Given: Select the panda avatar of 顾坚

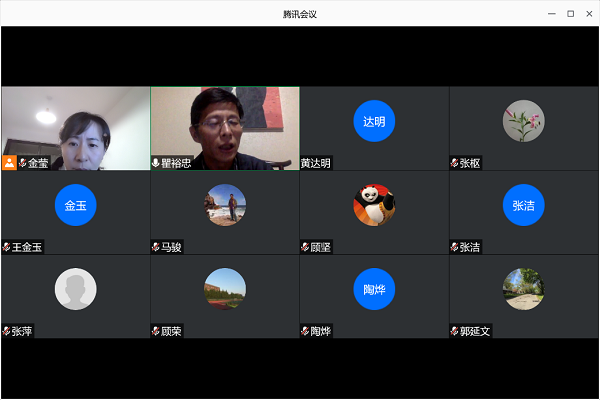Looking at the screenshot, I should pos(374,205).
